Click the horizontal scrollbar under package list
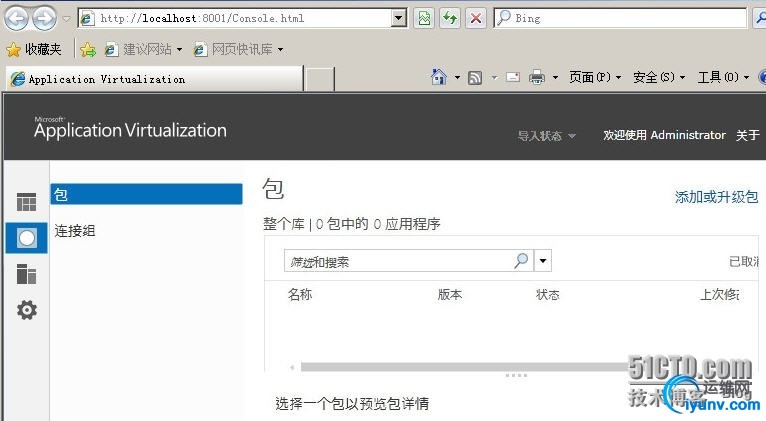766x421 pixels. tap(464, 367)
